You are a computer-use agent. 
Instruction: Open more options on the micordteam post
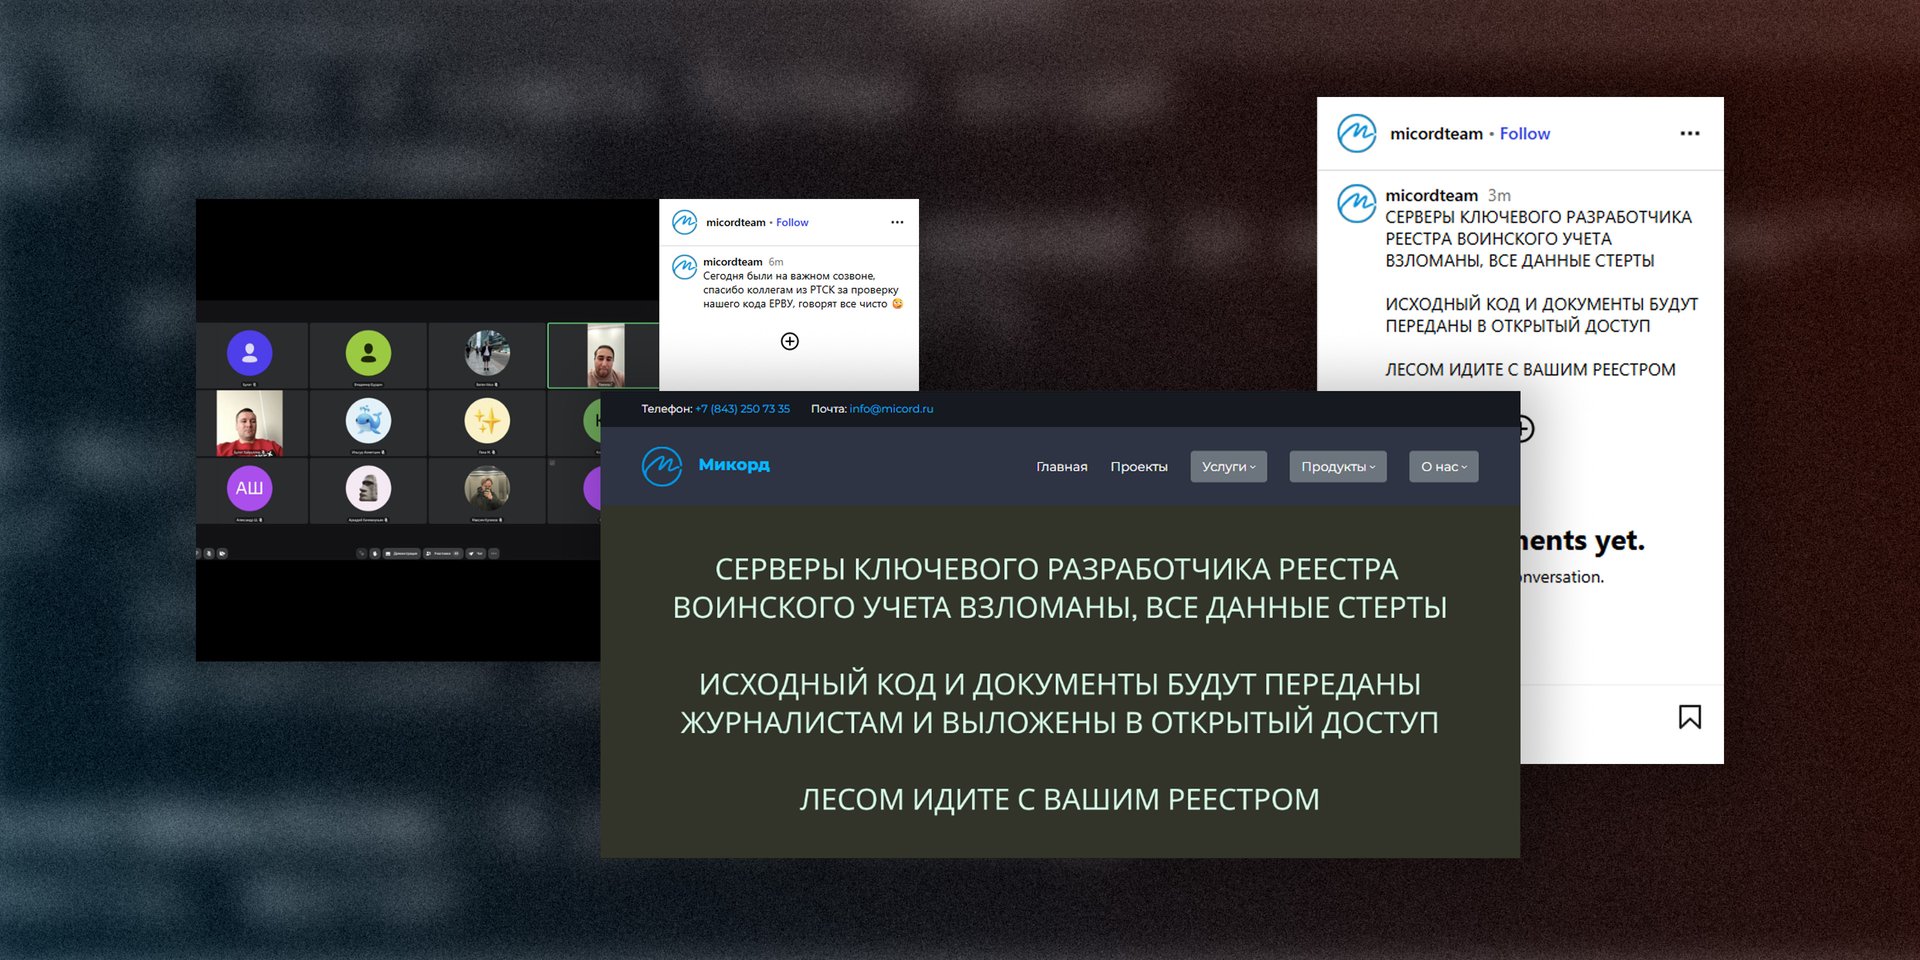pyautogui.click(x=1690, y=132)
